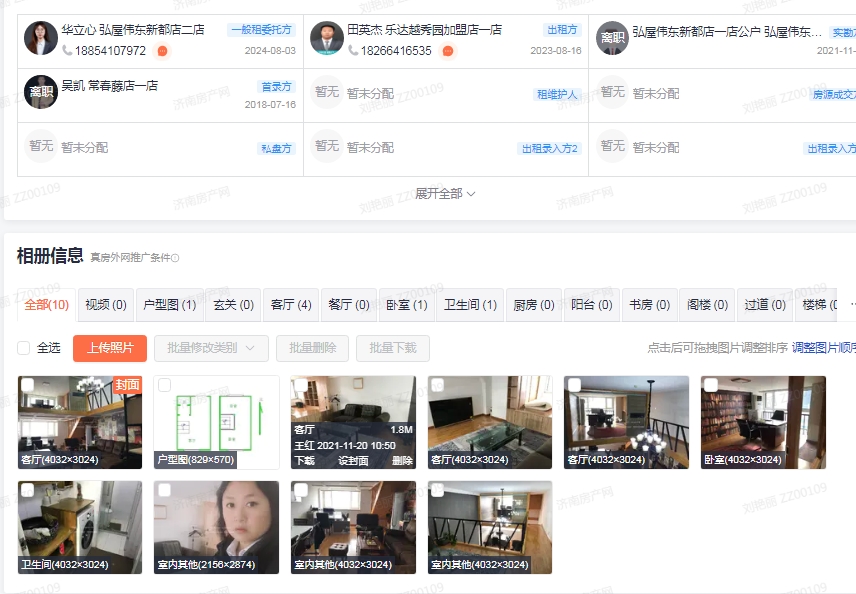
Task: Open 户型图(829×570) floor plan thumbnail
Action: (x=216, y=422)
